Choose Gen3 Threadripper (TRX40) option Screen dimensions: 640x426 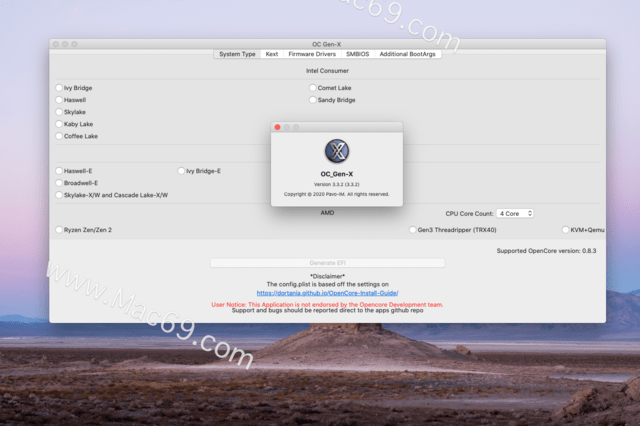(413, 230)
